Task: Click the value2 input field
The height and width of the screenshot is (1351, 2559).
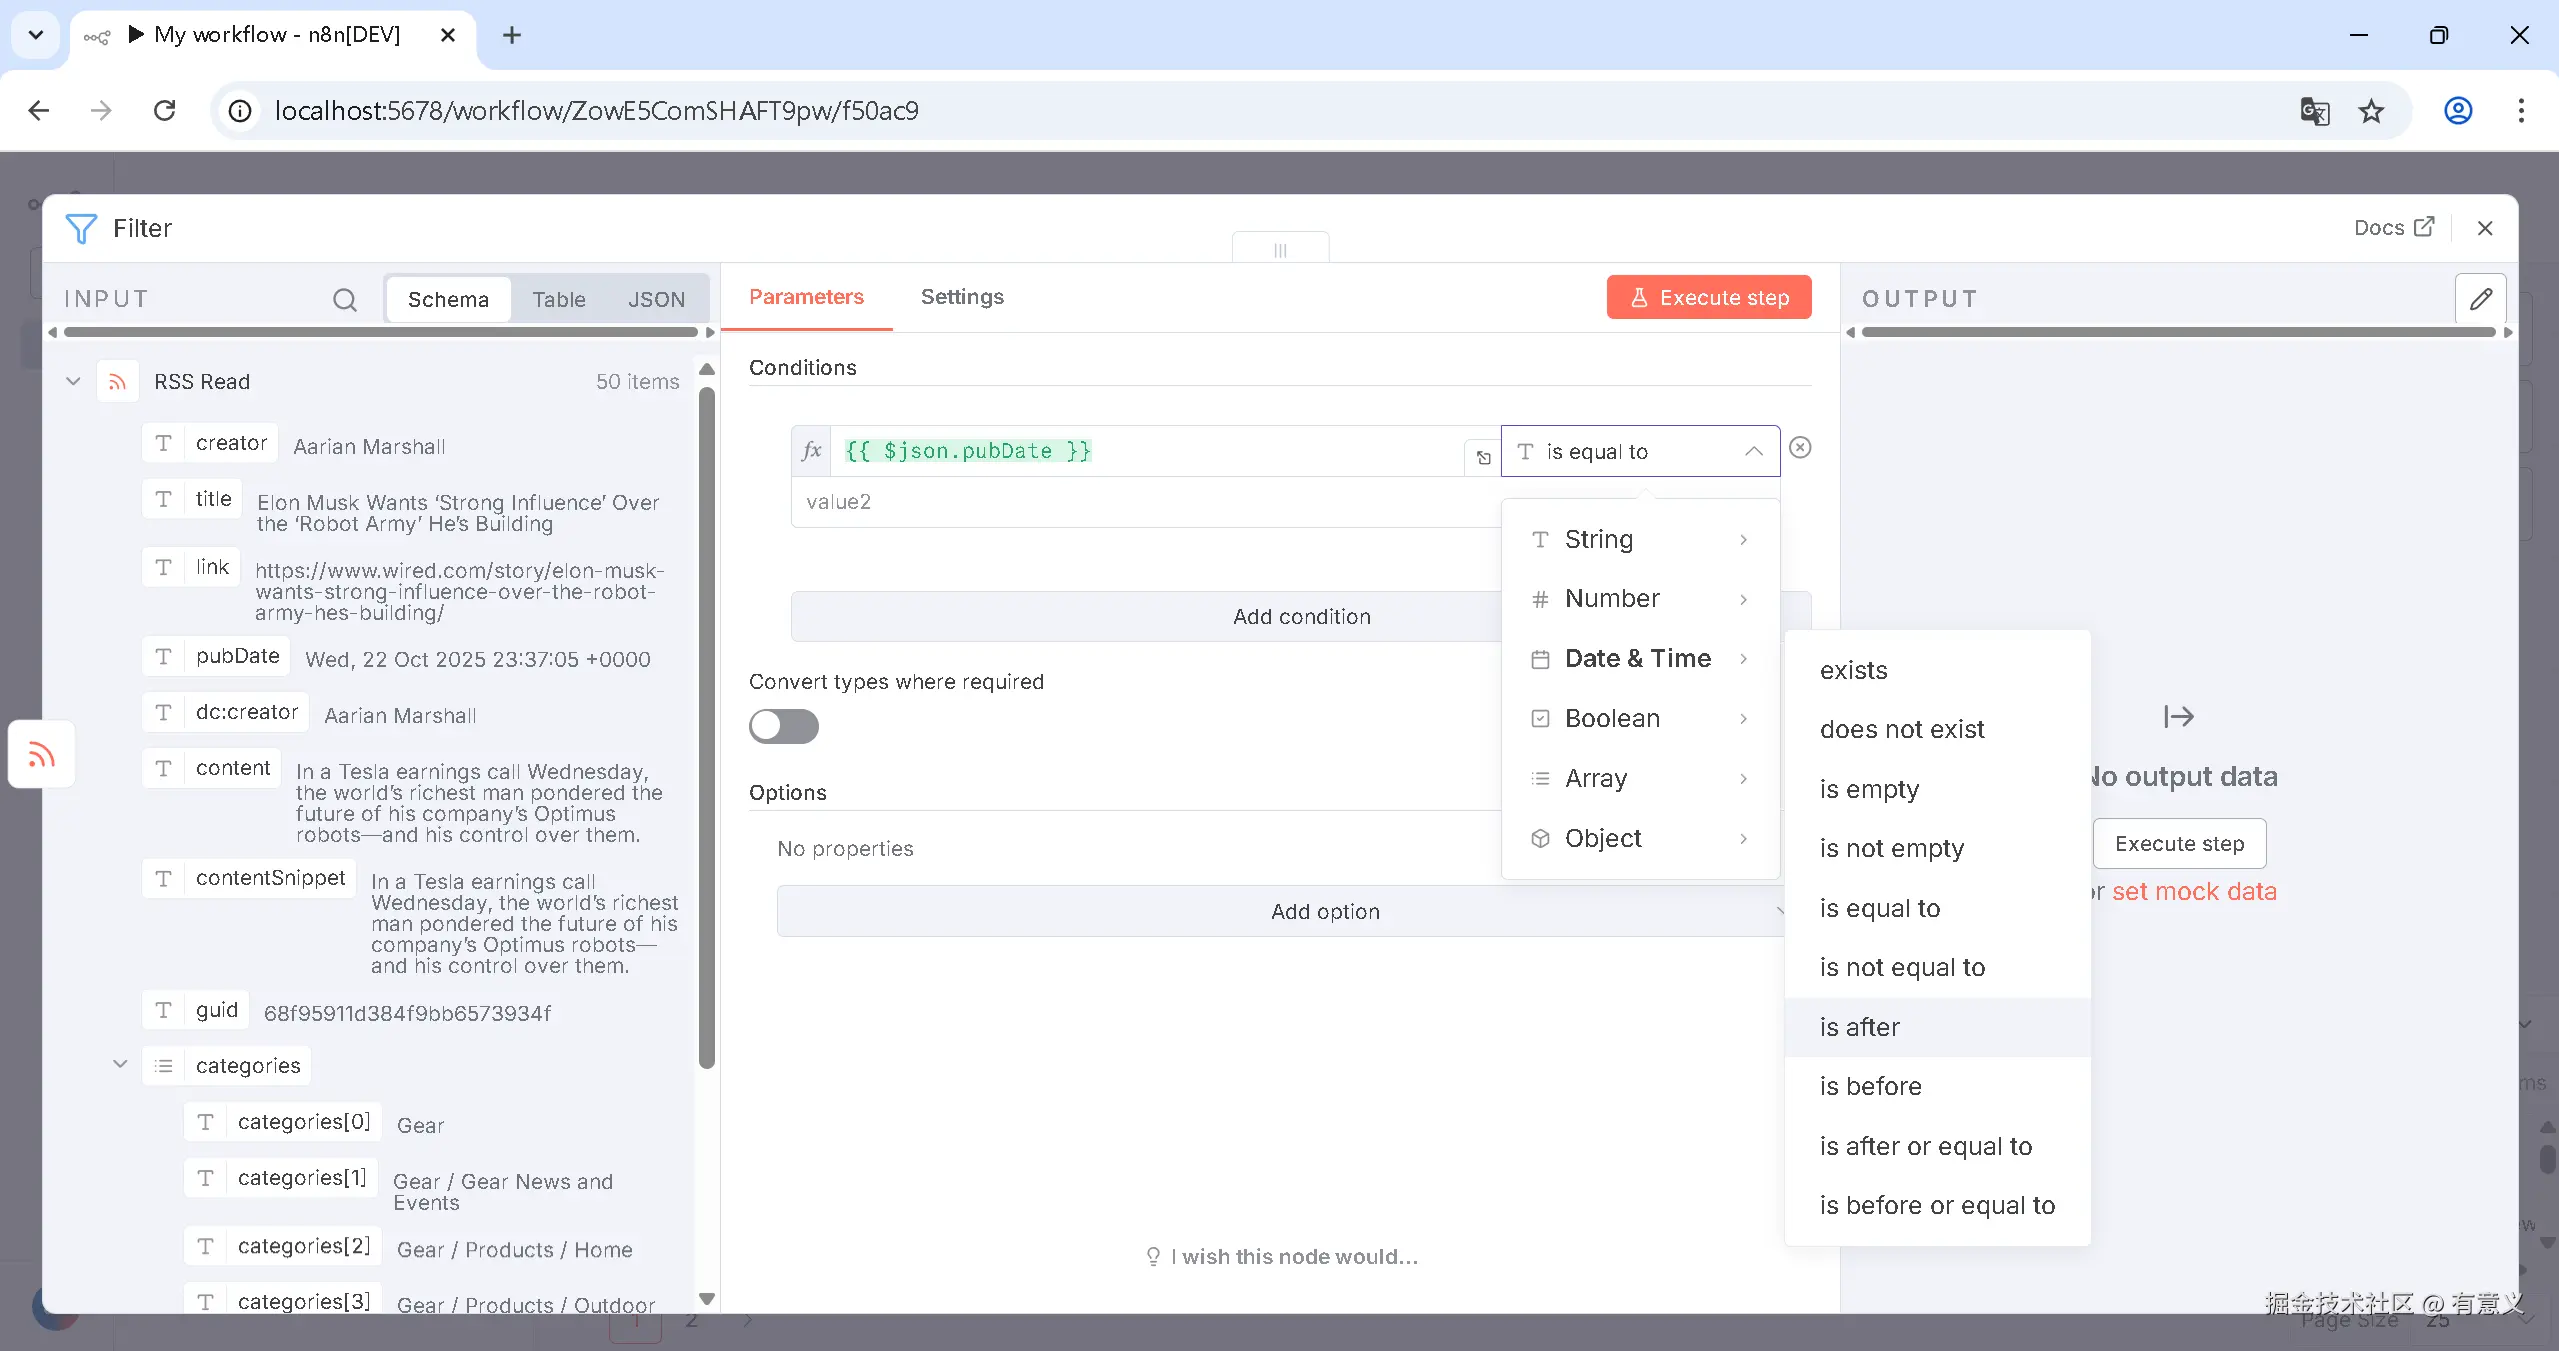Action: pos(1140,502)
